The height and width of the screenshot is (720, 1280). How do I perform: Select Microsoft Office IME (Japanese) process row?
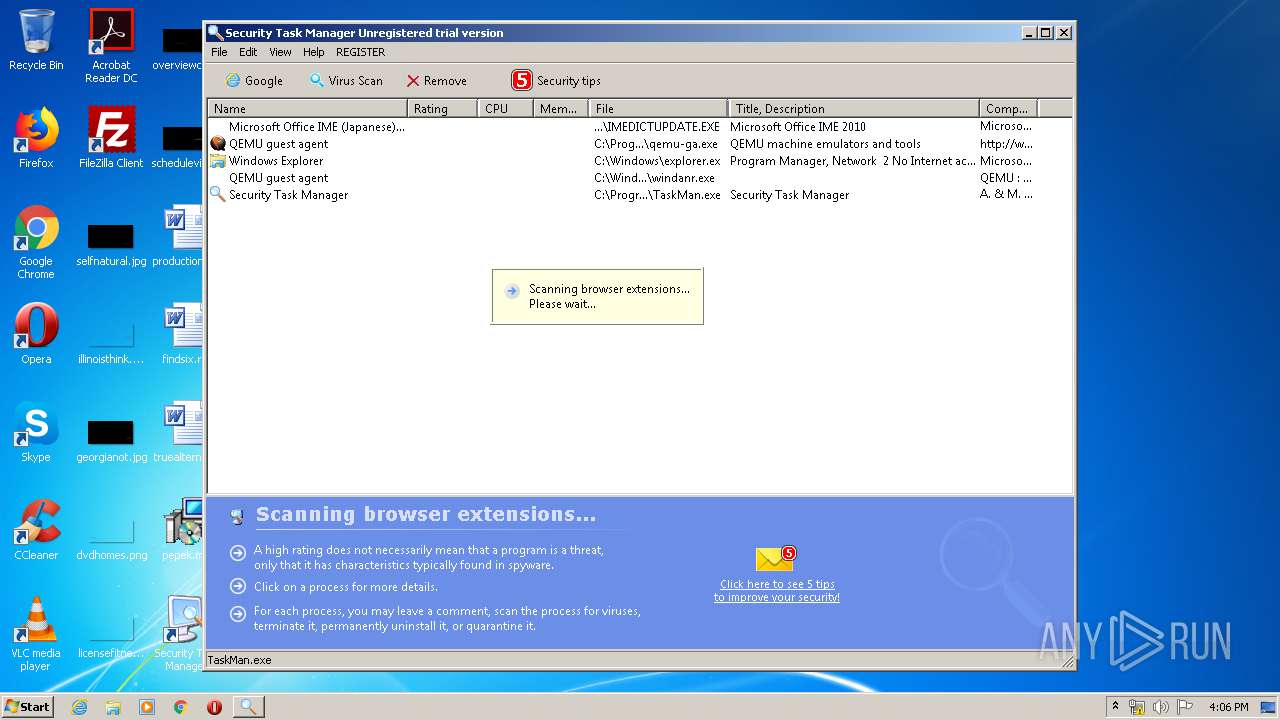click(639, 127)
